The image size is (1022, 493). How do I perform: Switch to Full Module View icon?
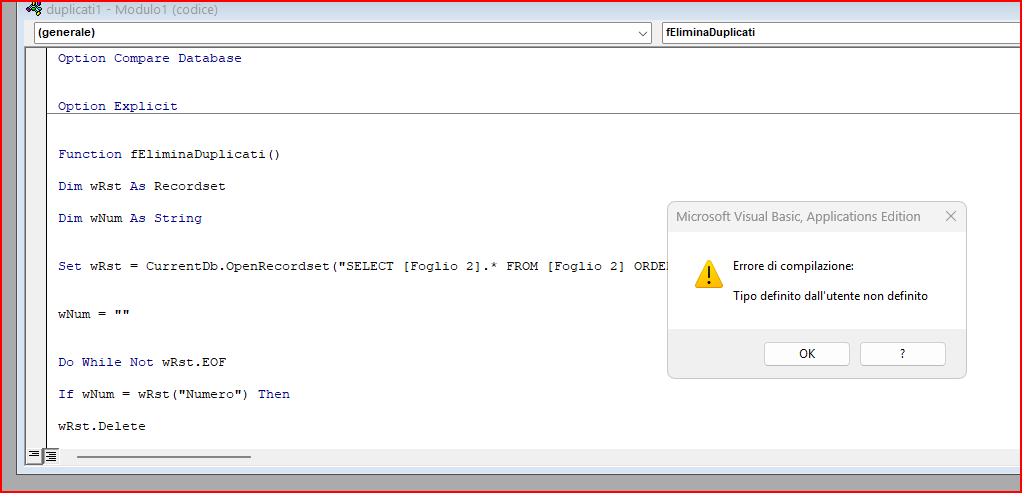[51, 455]
